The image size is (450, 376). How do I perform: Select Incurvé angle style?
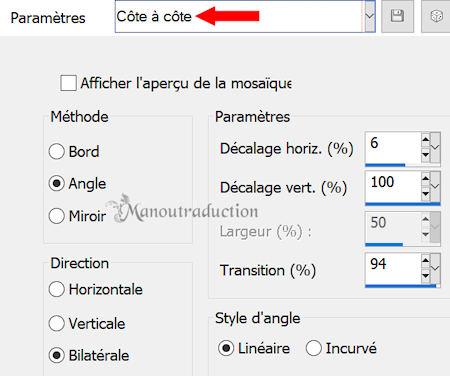click(314, 348)
